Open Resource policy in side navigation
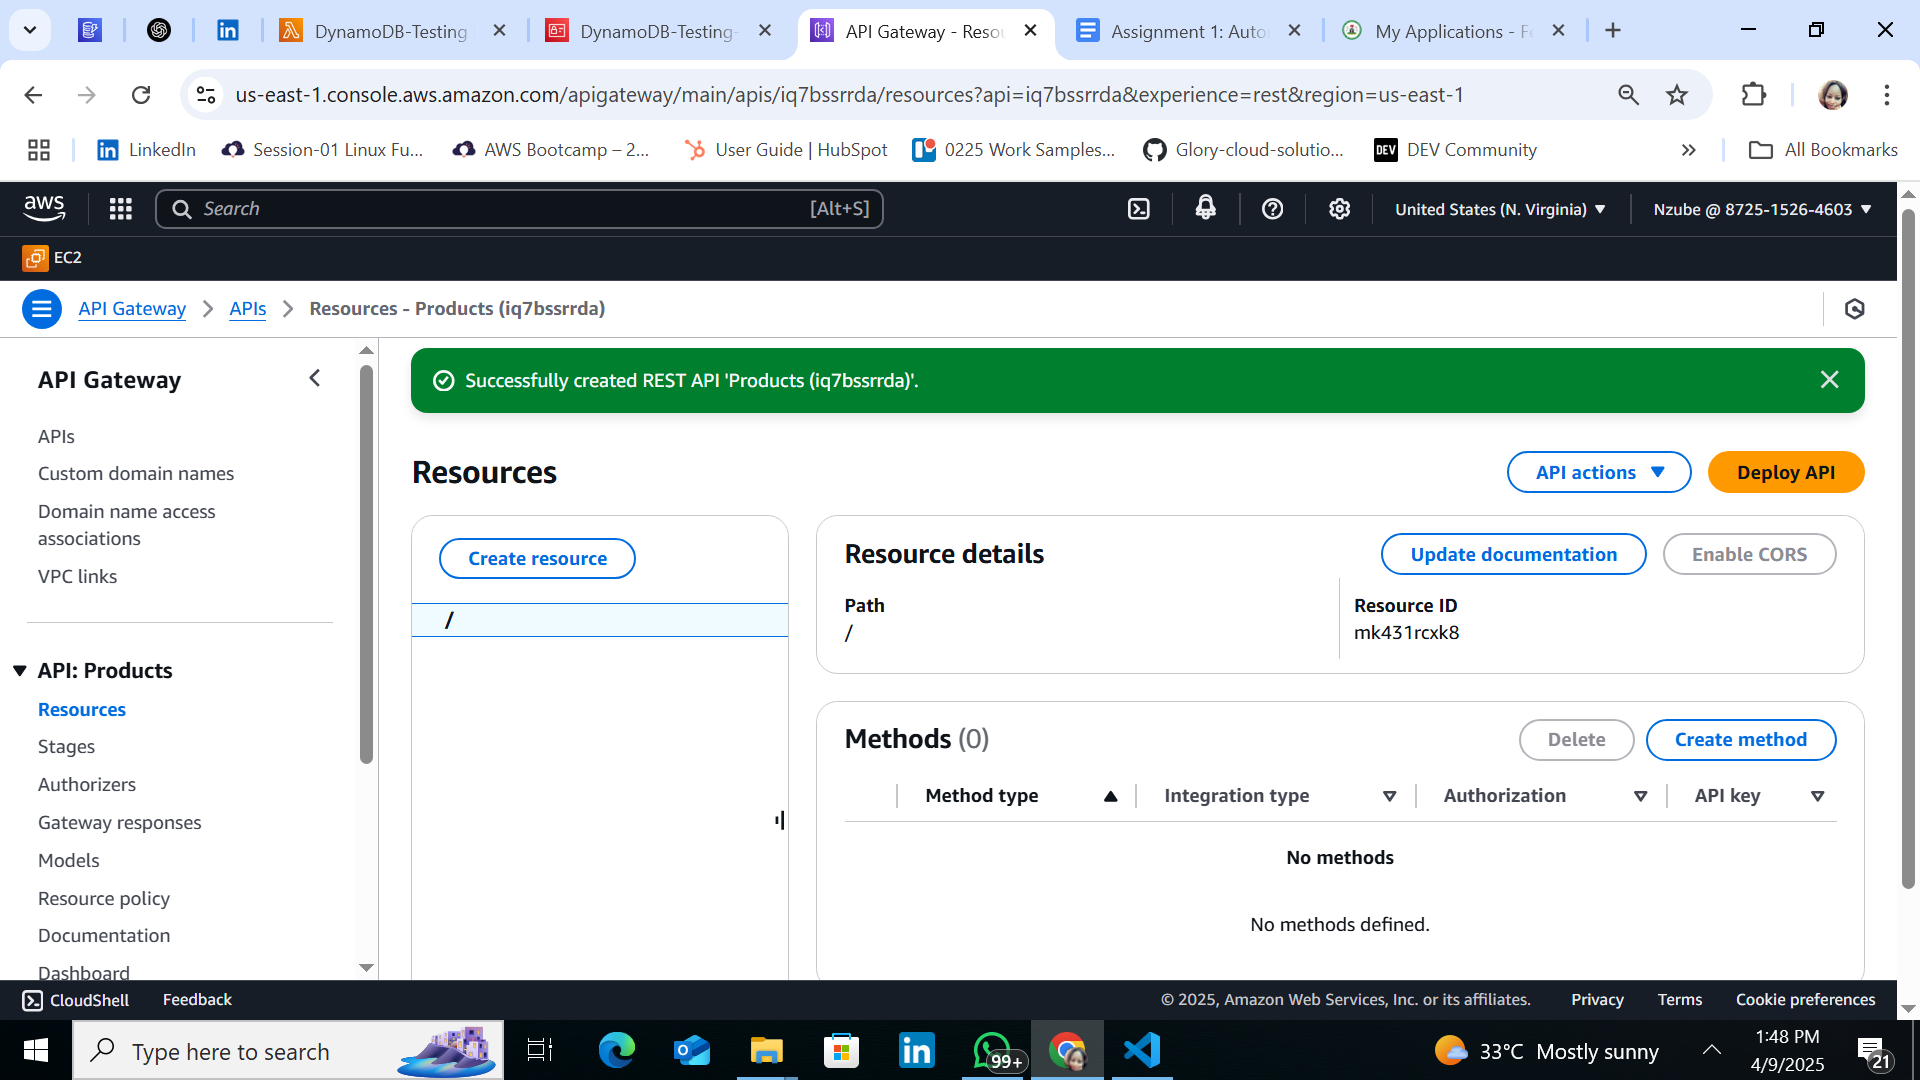 [x=104, y=899]
